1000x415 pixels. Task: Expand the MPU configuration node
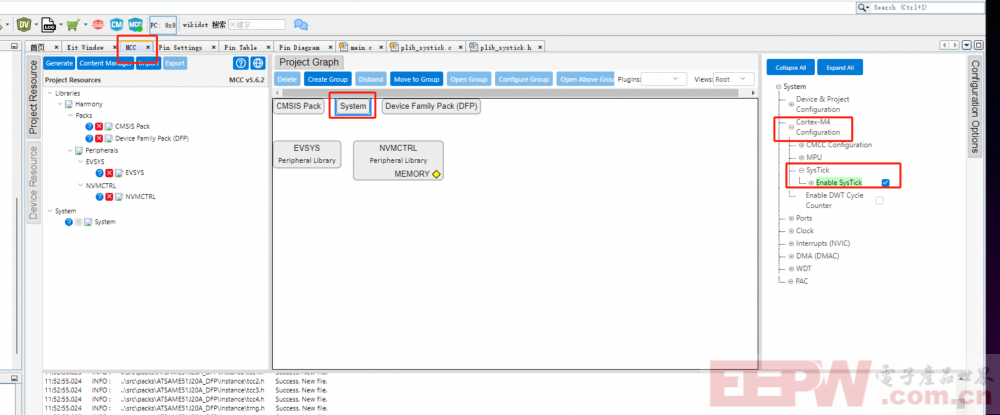pyautogui.click(x=801, y=157)
